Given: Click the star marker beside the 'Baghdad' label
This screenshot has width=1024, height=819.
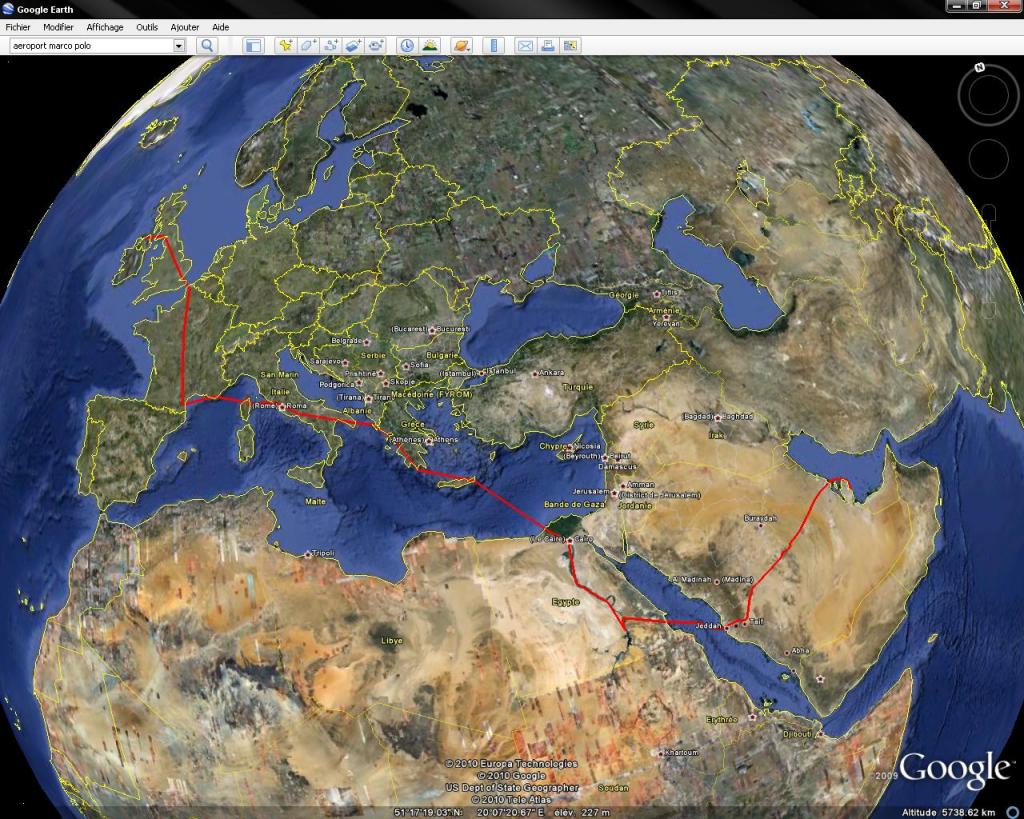Looking at the screenshot, I should pyautogui.click(x=718, y=417).
